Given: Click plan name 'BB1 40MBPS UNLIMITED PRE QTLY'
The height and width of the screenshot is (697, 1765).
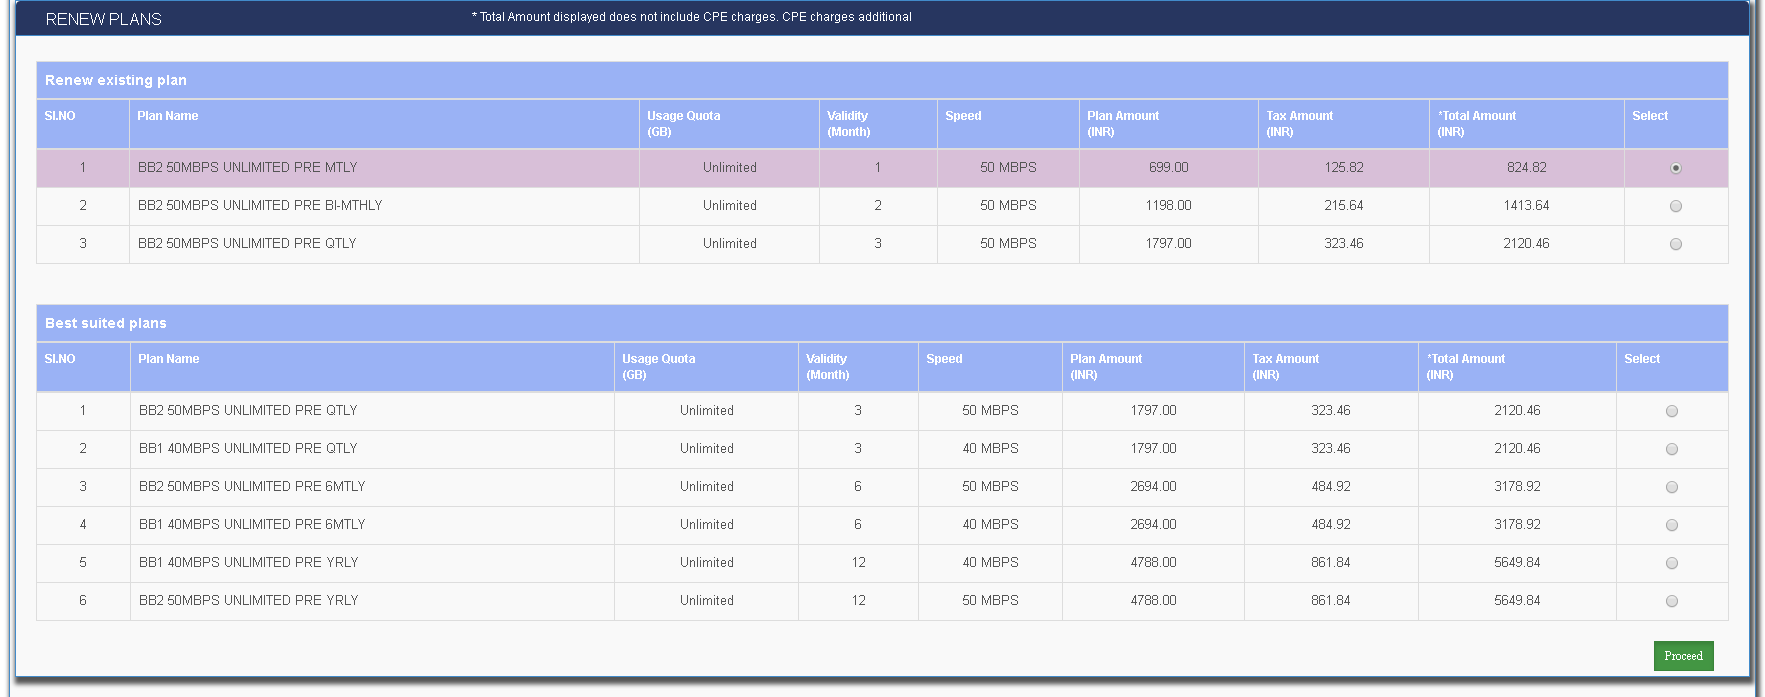Looking at the screenshot, I should click(x=248, y=448).
